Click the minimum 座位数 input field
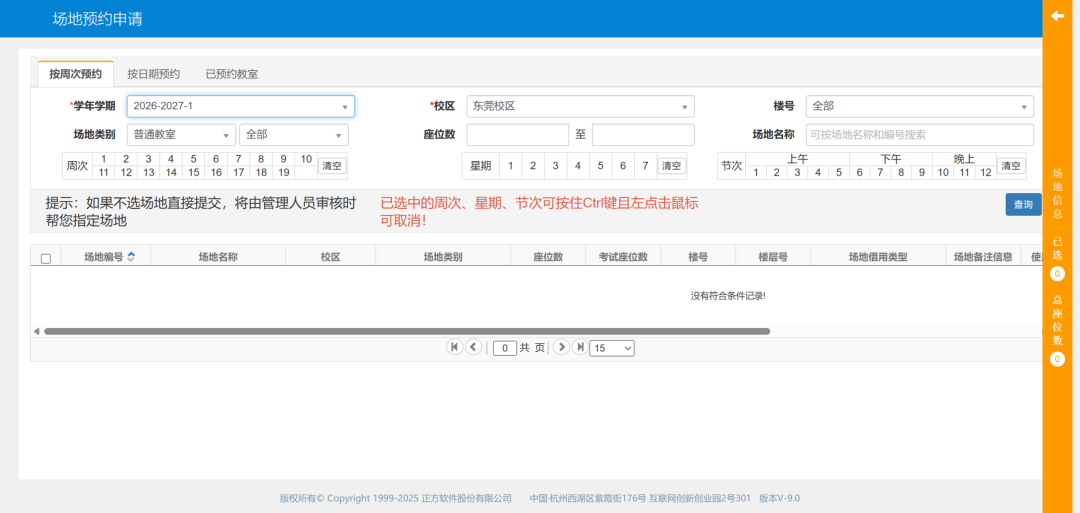Image resolution: width=1080 pixels, height=513 pixels. coord(517,135)
